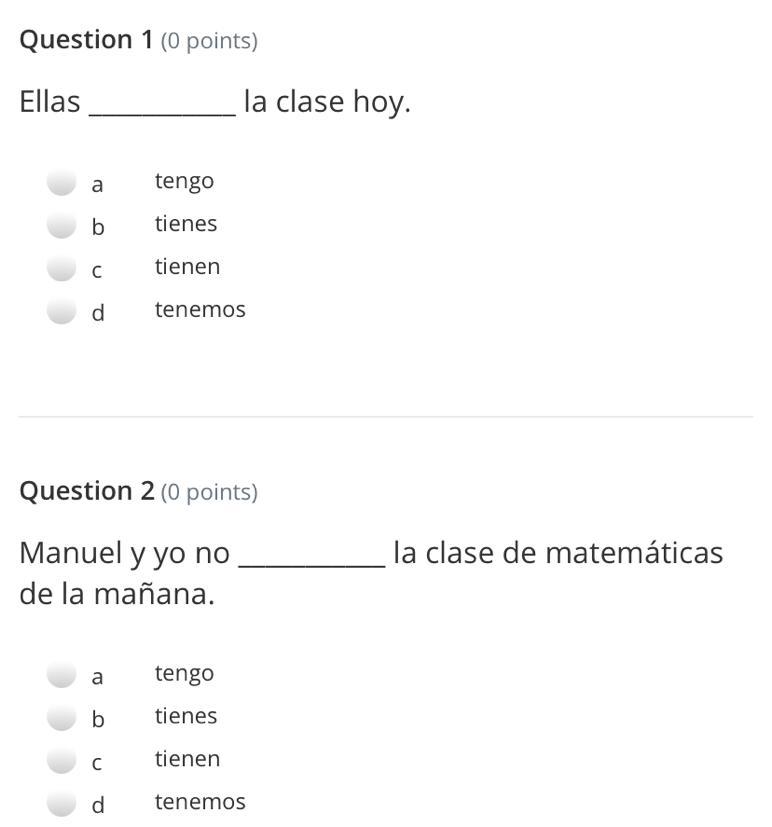The image size is (772, 827).
Task: Select the 'tienes' radio button in Question 1
Action: 62,225
